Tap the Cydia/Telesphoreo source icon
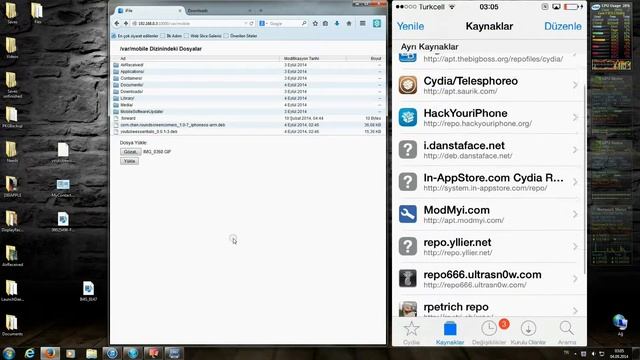Viewport: 640px width, 360px height. click(x=408, y=85)
